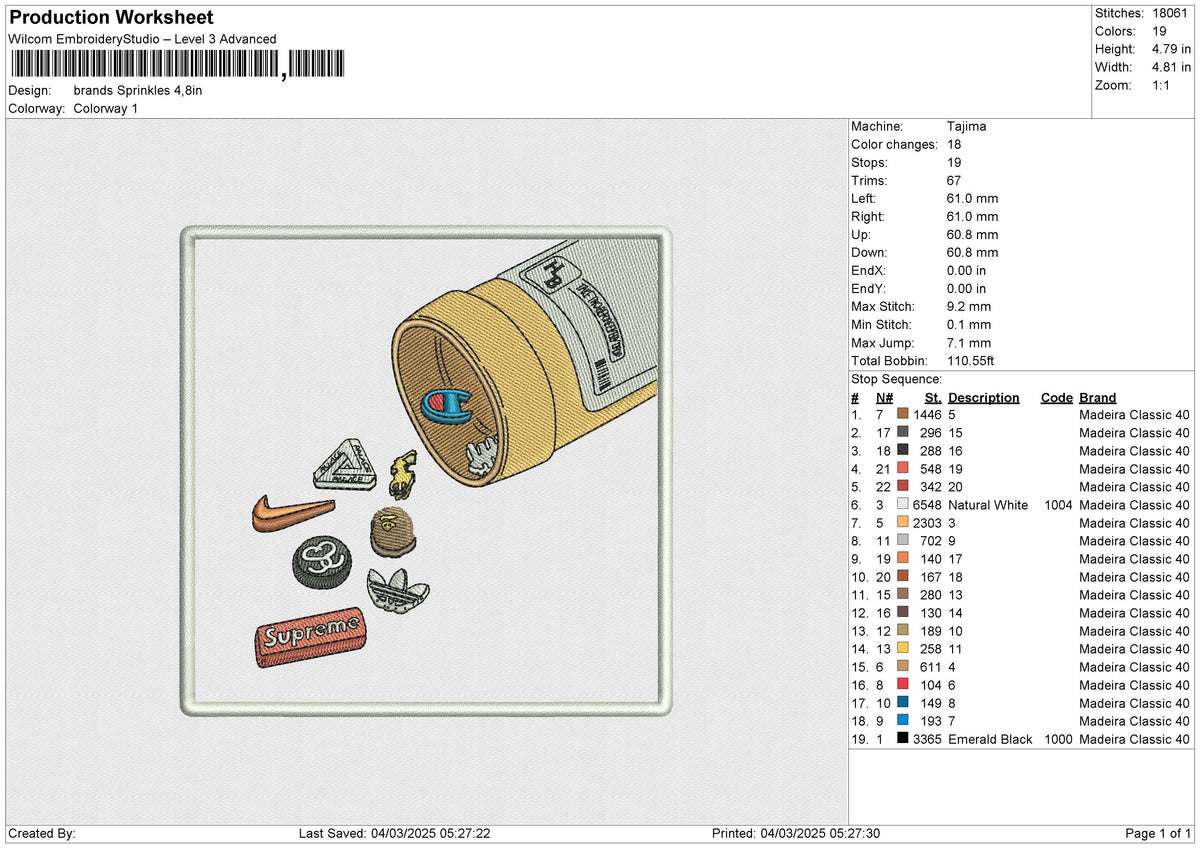The width and height of the screenshot is (1200, 848).
Task: Click the Page 1 of 1 indicator
Action: coord(1158,834)
